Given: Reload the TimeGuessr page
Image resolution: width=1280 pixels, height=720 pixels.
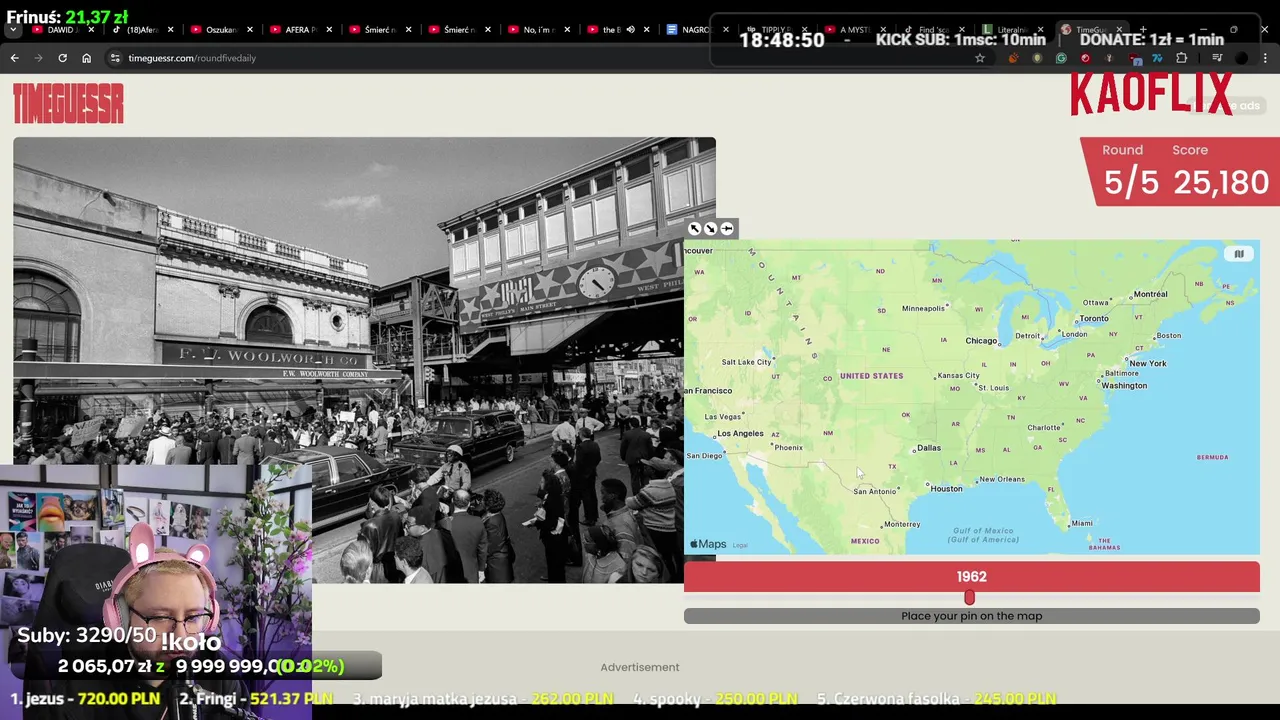Looking at the screenshot, I should [62, 58].
